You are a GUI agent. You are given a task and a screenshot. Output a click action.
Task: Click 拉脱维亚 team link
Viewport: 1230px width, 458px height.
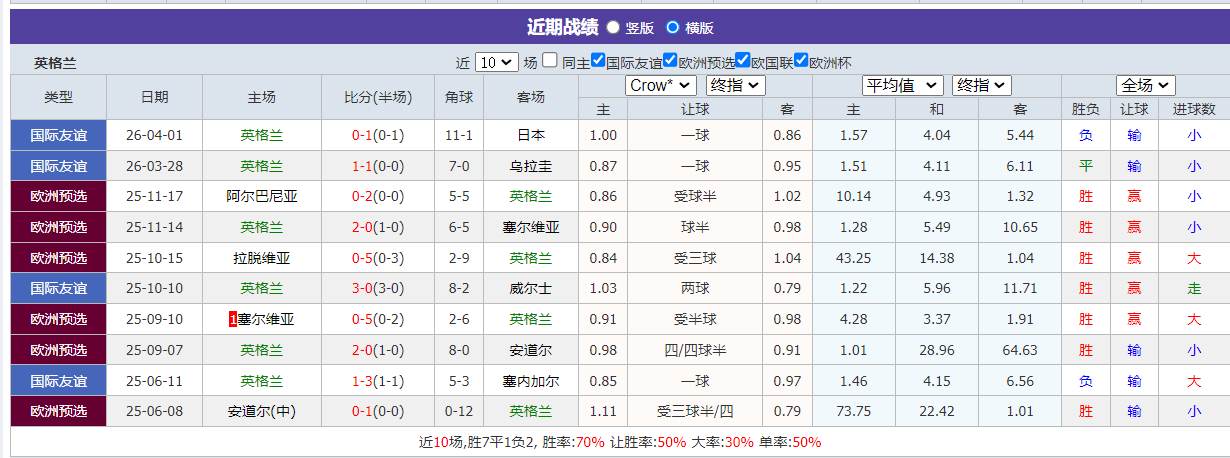tap(262, 258)
